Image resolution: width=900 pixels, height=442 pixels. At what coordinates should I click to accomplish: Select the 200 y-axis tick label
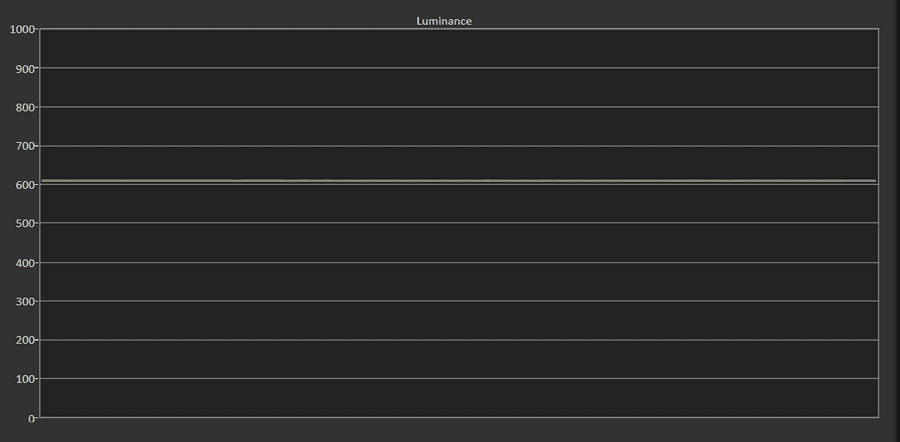26,340
